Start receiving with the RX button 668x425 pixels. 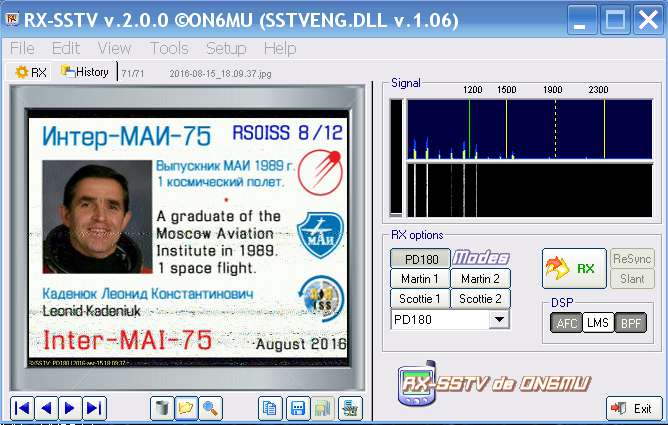coord(574,268)
